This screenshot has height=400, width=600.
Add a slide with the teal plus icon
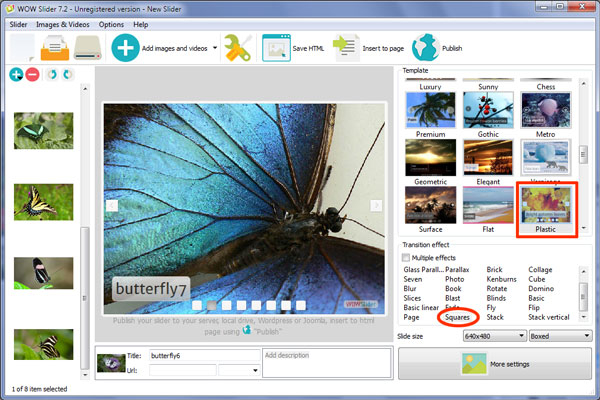point(16,74)
